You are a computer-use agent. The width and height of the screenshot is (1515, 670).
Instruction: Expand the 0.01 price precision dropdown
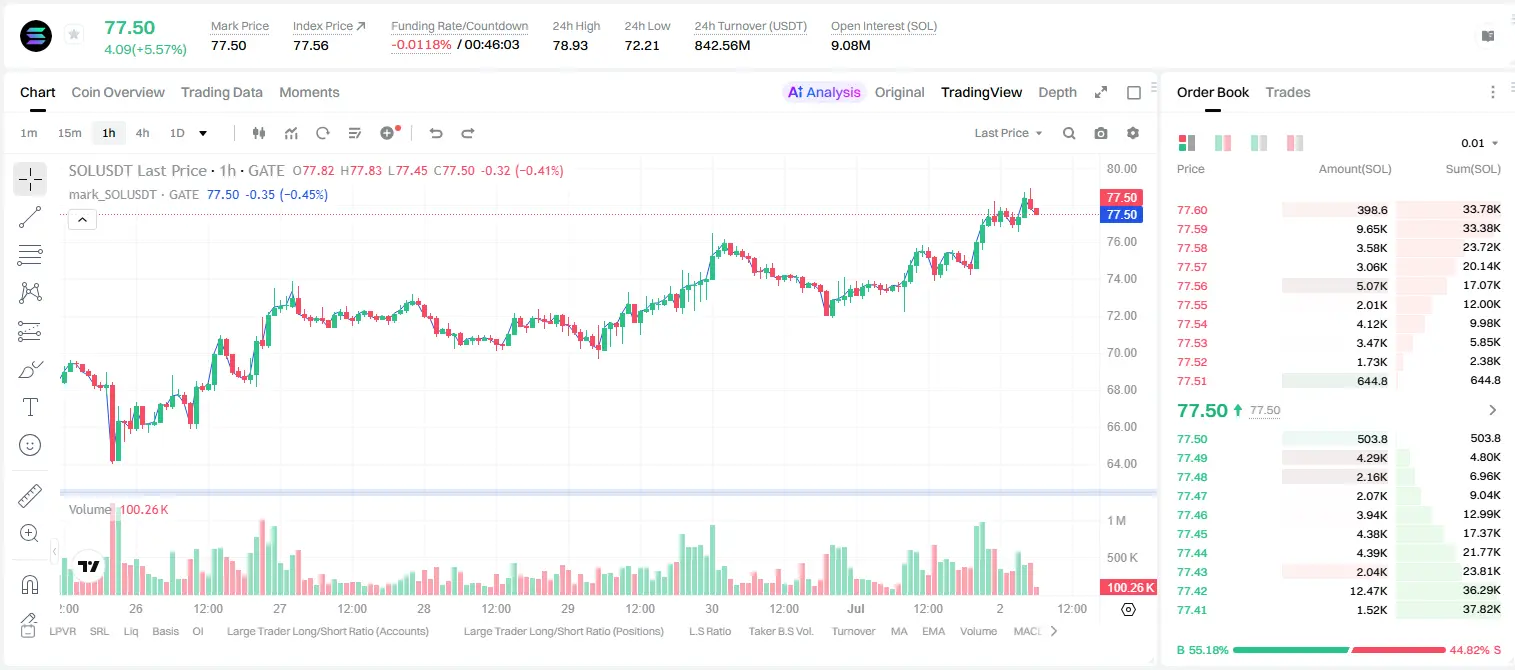1480,143
